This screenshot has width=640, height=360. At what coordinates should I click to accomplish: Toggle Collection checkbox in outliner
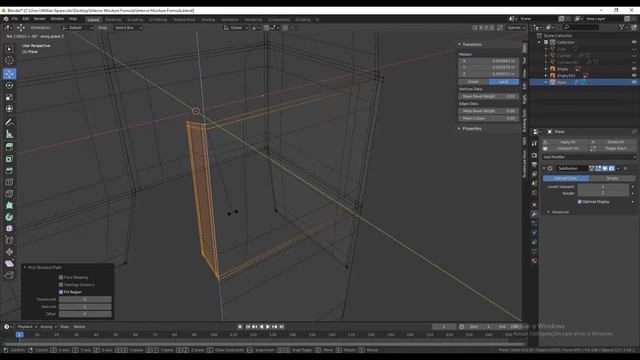click(546, 42)
